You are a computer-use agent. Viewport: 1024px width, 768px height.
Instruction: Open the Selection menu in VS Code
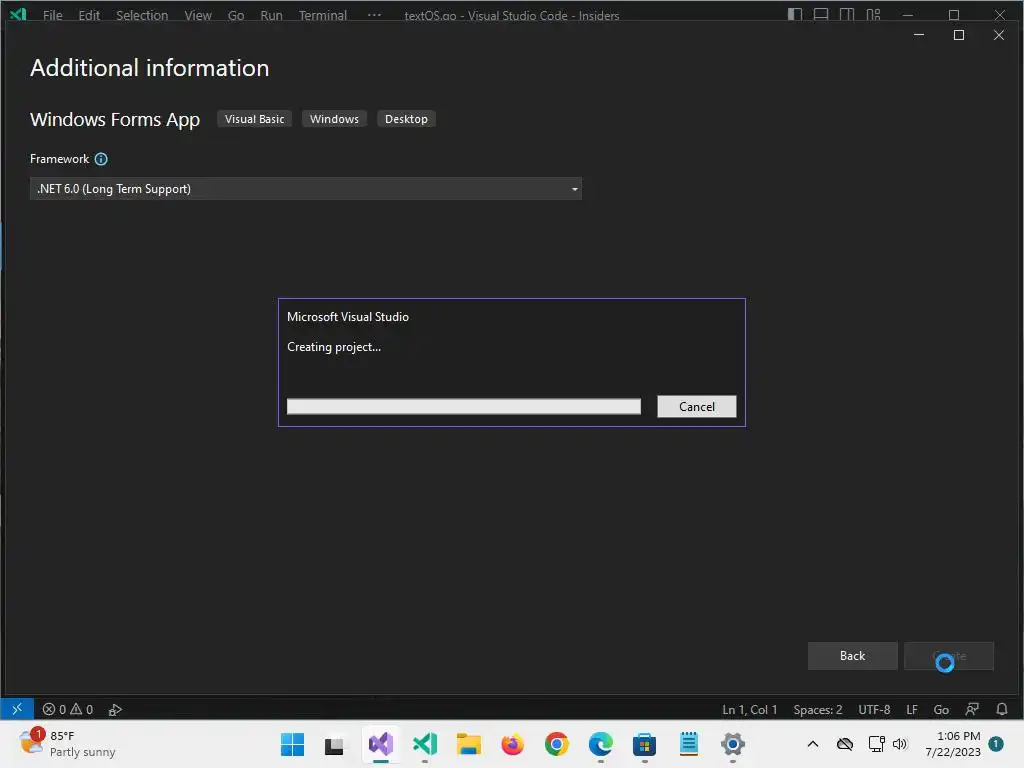click(142, 15)
